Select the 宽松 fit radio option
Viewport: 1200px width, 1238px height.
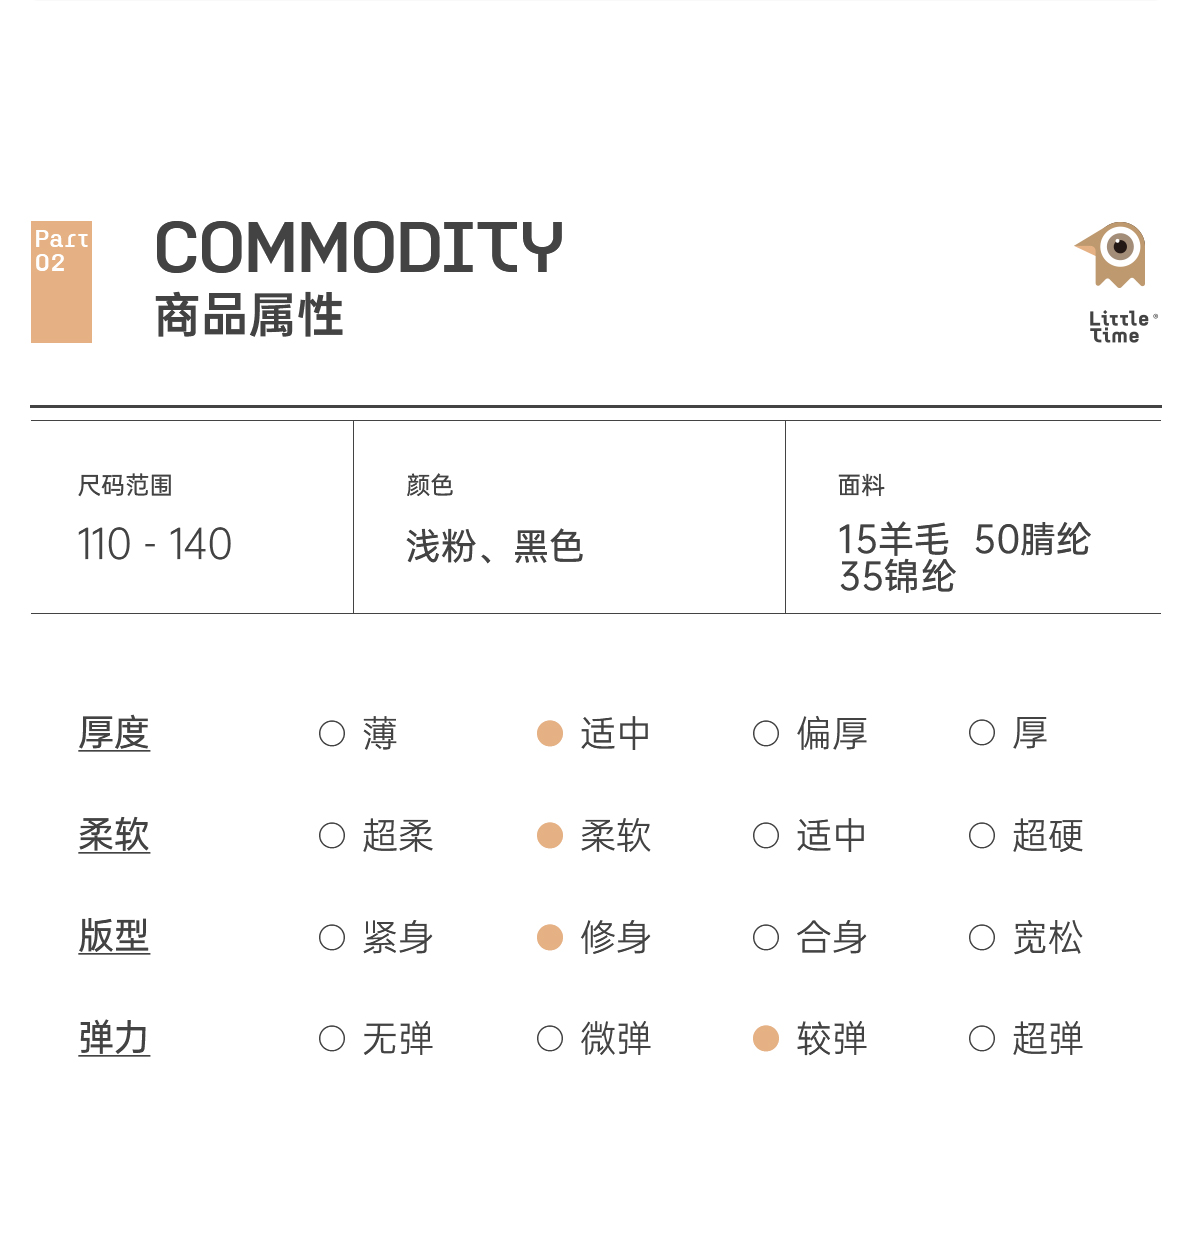click(982, 938)
